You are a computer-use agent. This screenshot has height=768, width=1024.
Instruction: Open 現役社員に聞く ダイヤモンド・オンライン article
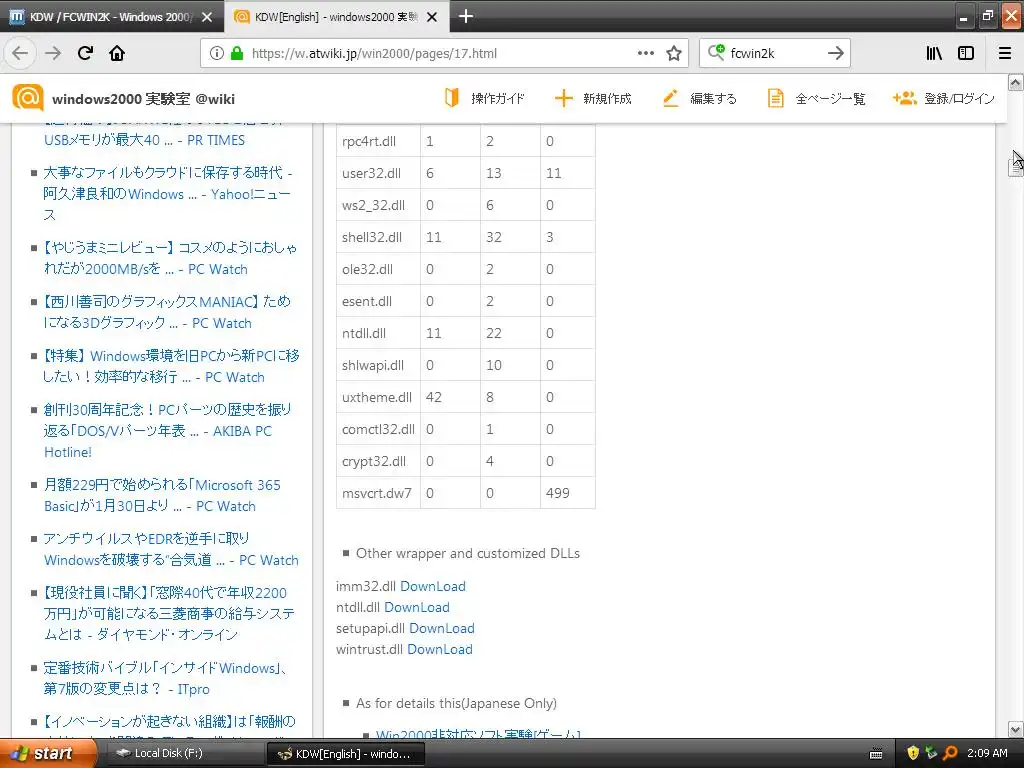pos(168,613)
